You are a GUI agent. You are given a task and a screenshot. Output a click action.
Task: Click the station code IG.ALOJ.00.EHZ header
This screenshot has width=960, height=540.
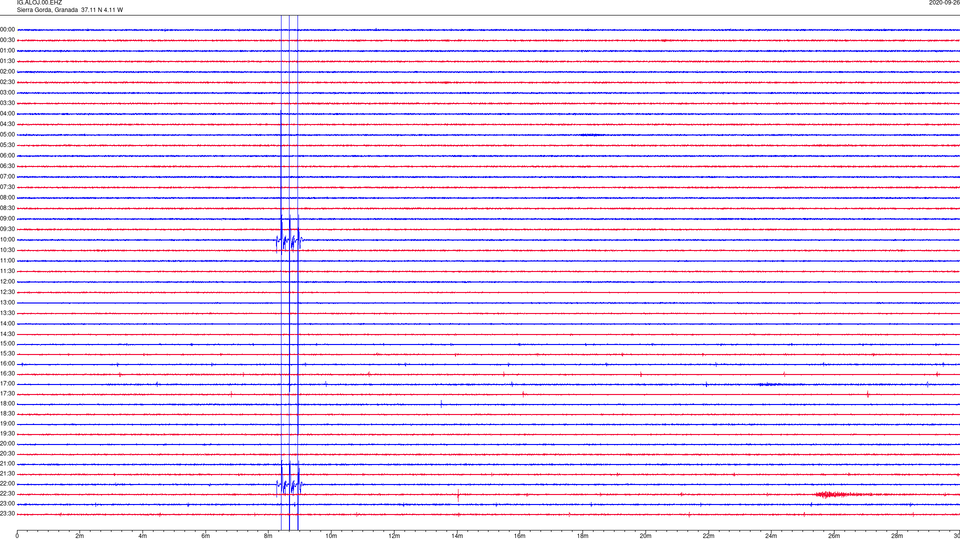pyautogui.click(x=39, y=3)
